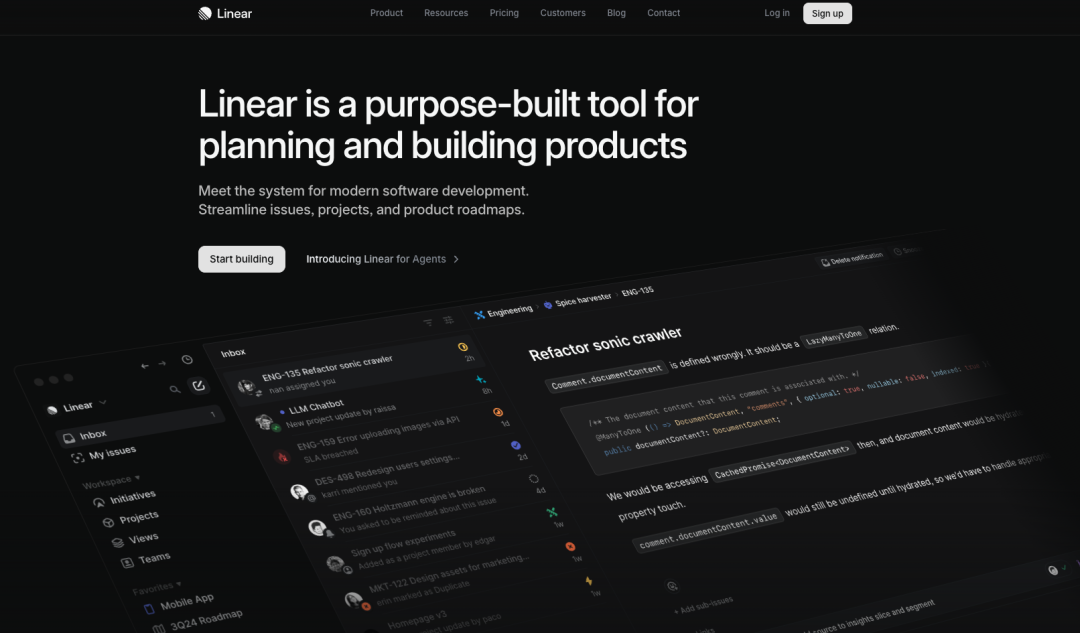This screenshot has height=633, width=1080.
Task: Select ENG-135 Refactor sonic crawler notification
Action: [x=355, y=373]
